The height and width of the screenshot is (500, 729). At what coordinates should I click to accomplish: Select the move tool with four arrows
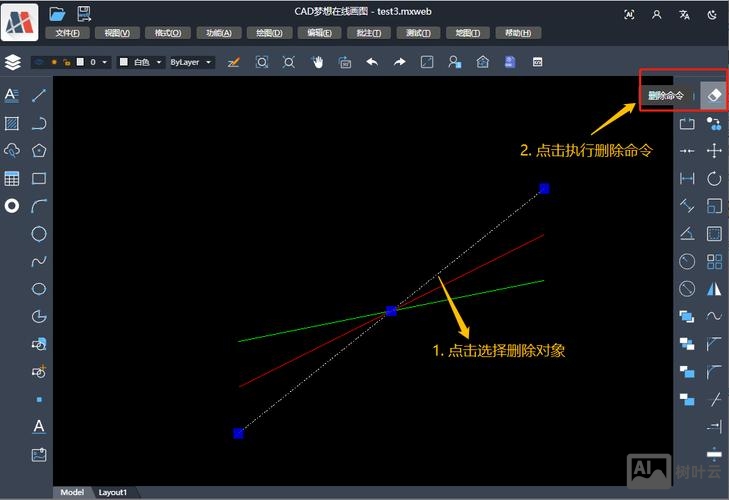(714, 151)
